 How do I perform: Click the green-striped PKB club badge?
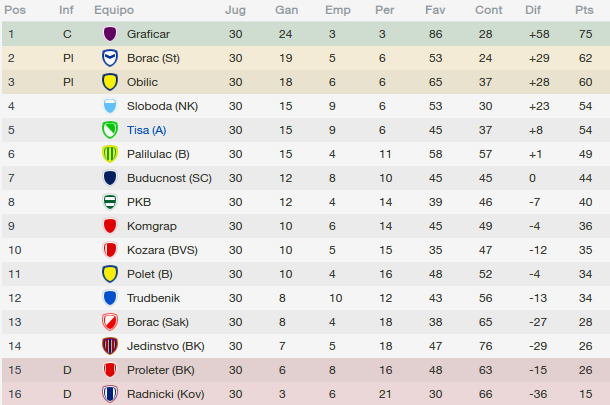(x=110, y=202)
